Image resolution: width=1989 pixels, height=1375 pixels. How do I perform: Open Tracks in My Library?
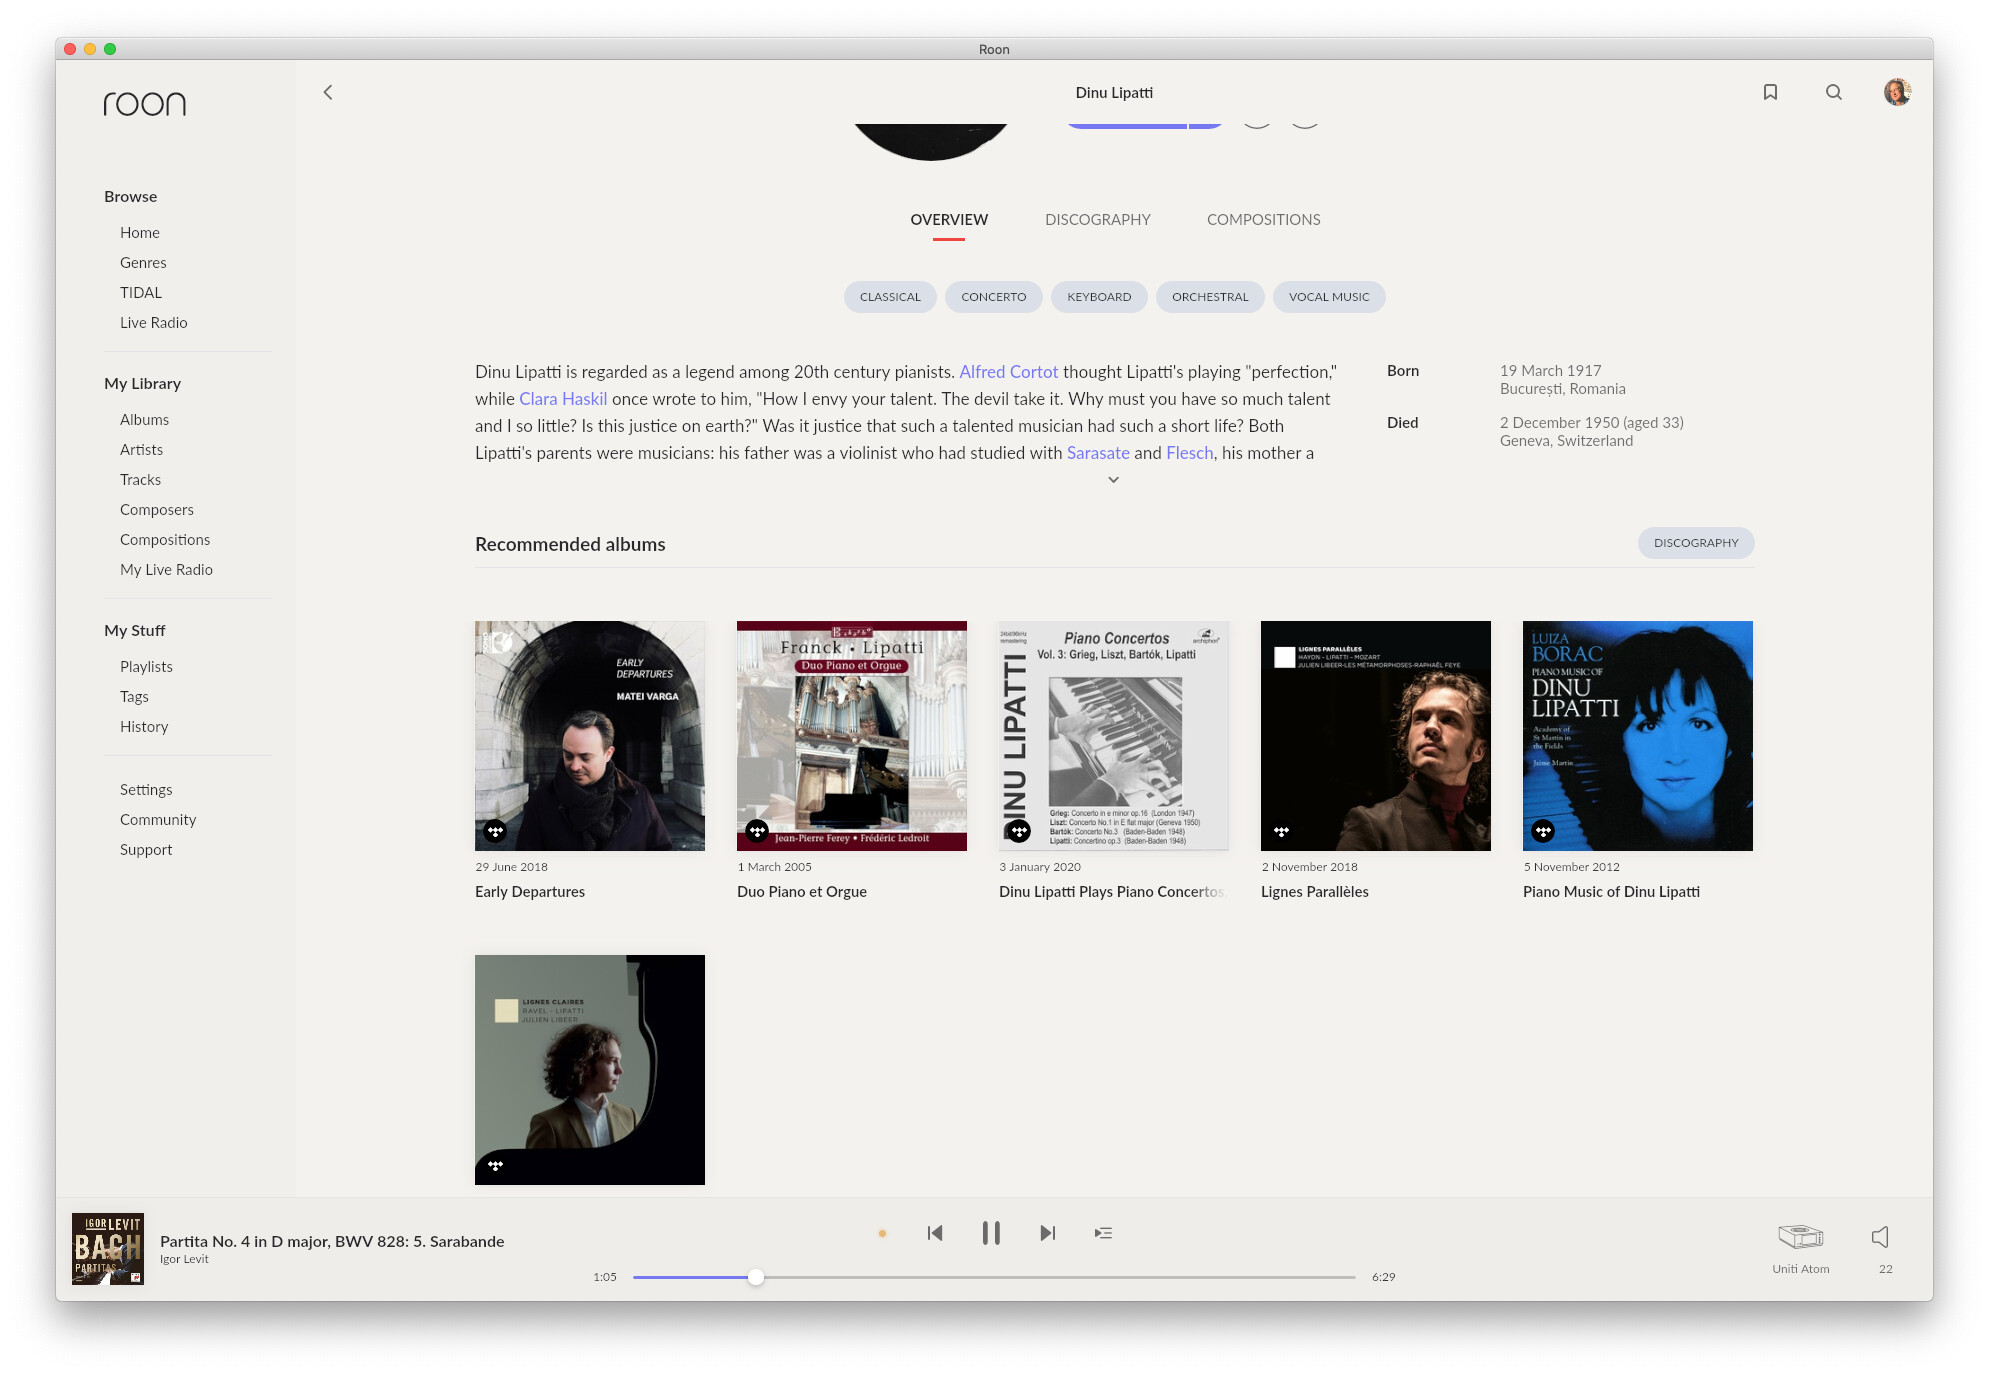140,480
